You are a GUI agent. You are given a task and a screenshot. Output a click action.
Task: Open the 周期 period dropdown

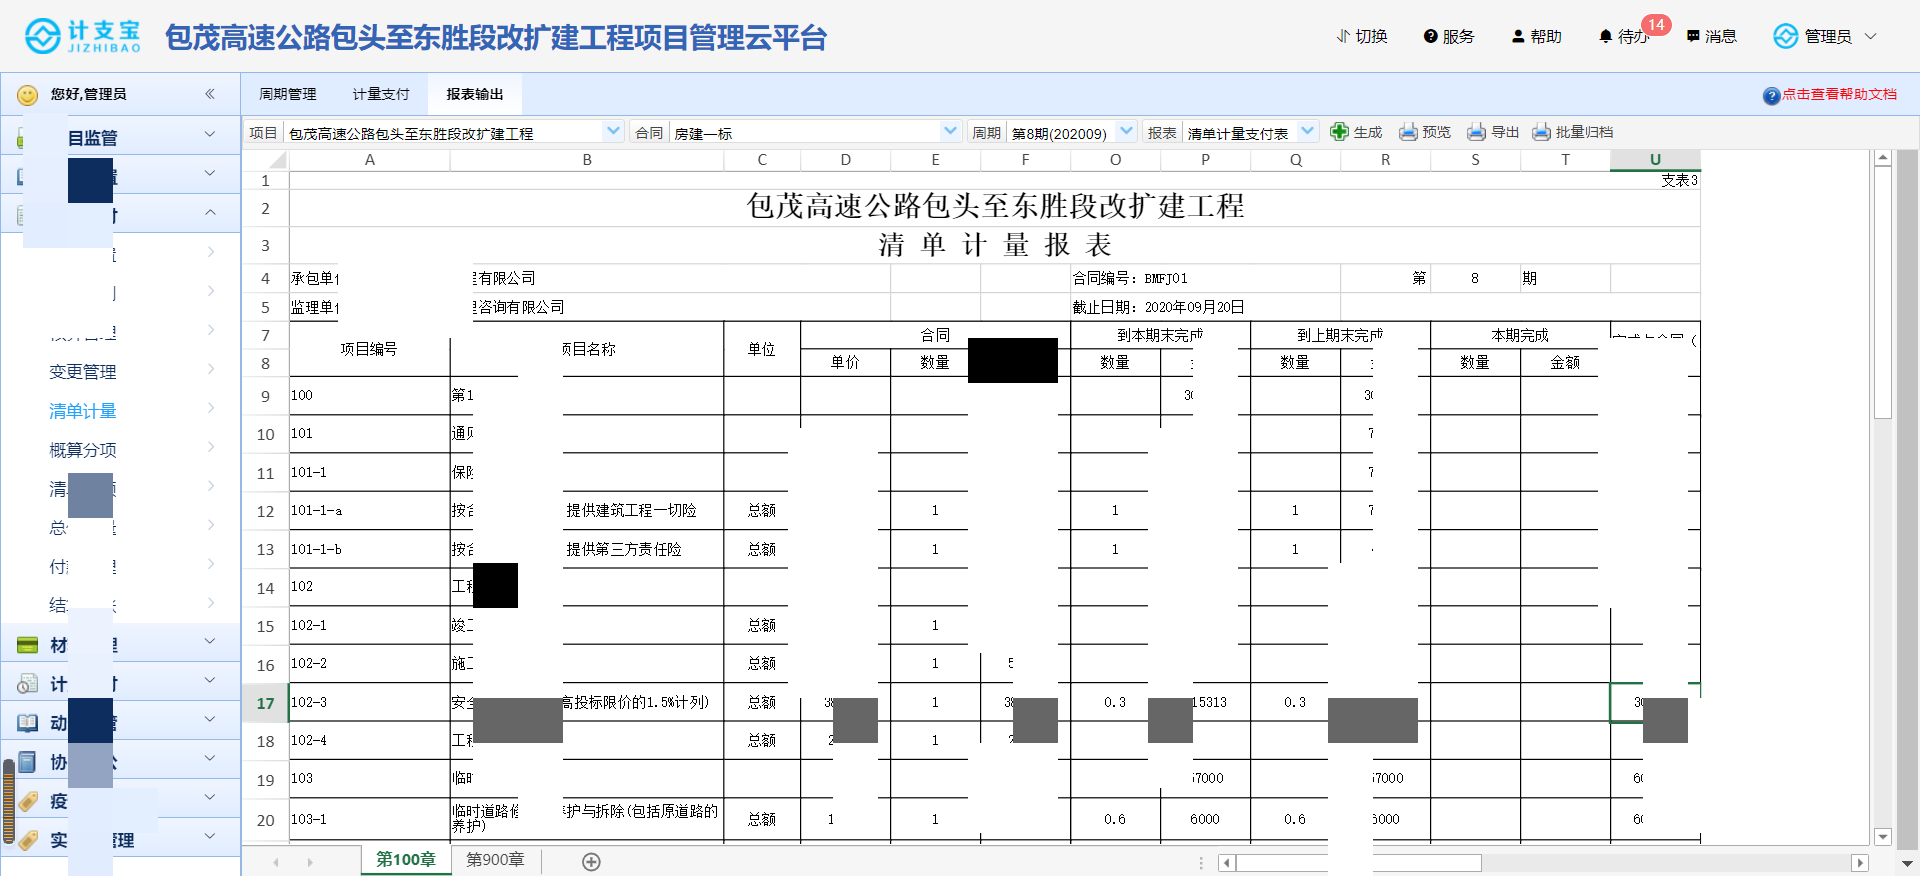pyautogui.click(x=1126, y=131)
